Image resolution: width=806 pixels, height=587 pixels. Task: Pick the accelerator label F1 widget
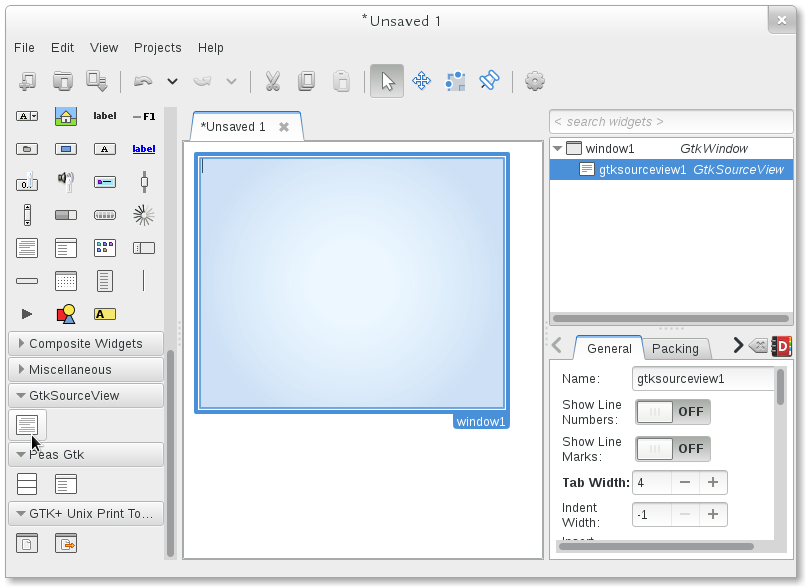click(144, 116)
